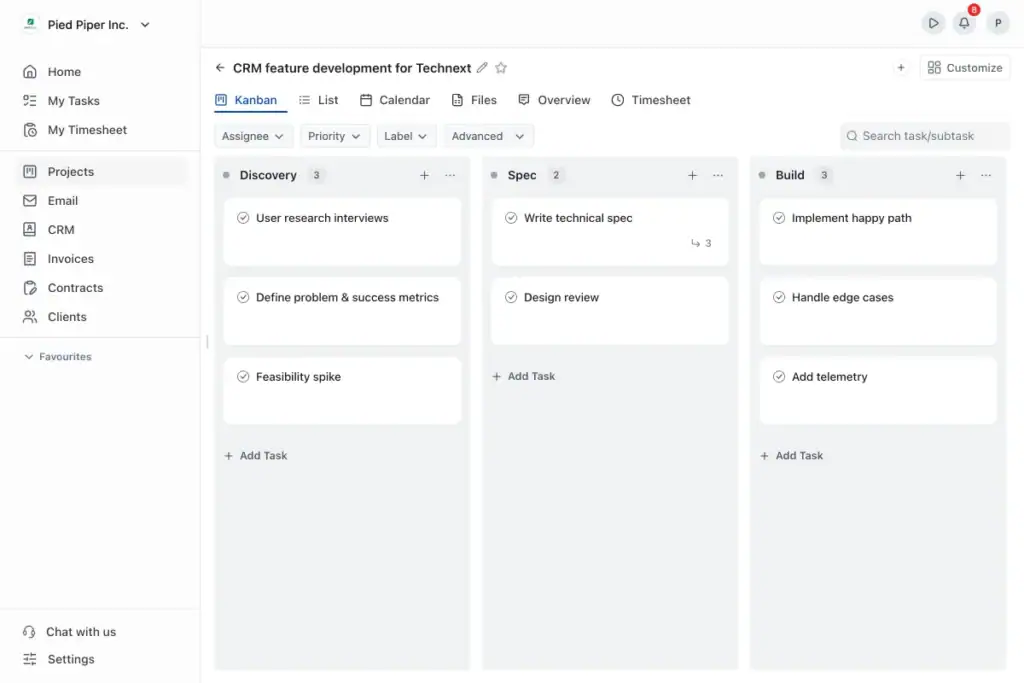The width and height of the screenshot is (1024, 683).
Task: Click Add Task under Discovery column
Action: coord(256,456)
